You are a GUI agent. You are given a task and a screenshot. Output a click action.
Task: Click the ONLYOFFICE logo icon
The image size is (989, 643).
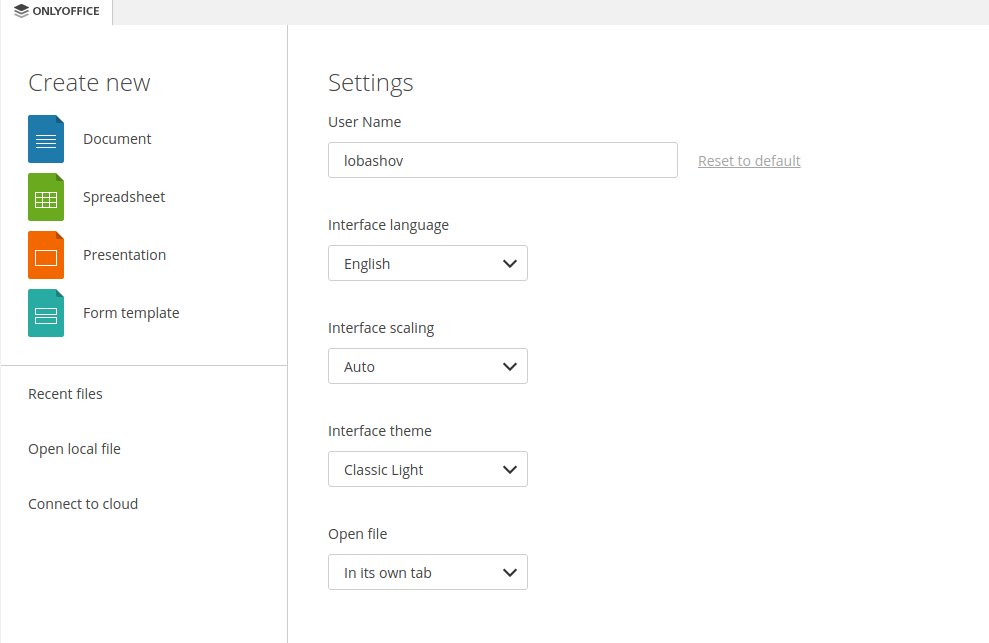(21, 11)
